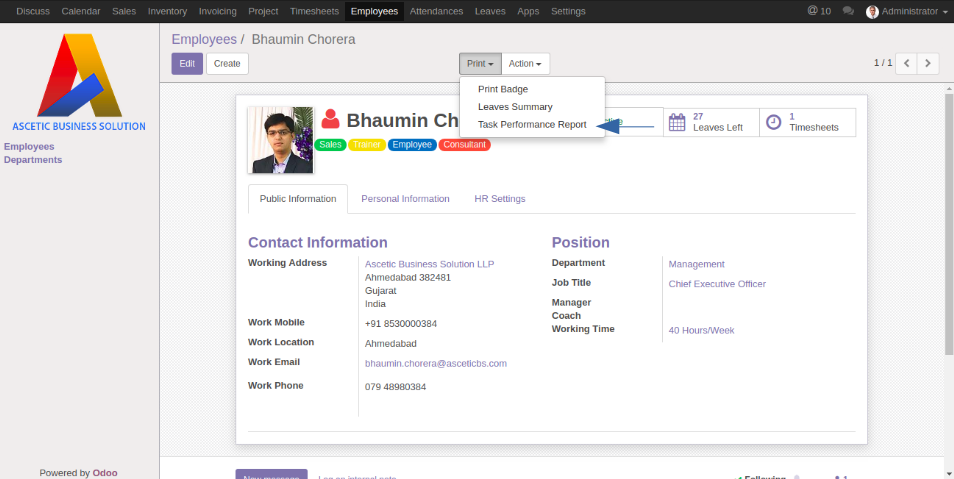Open the Timesheets top menu

(315, 11)
